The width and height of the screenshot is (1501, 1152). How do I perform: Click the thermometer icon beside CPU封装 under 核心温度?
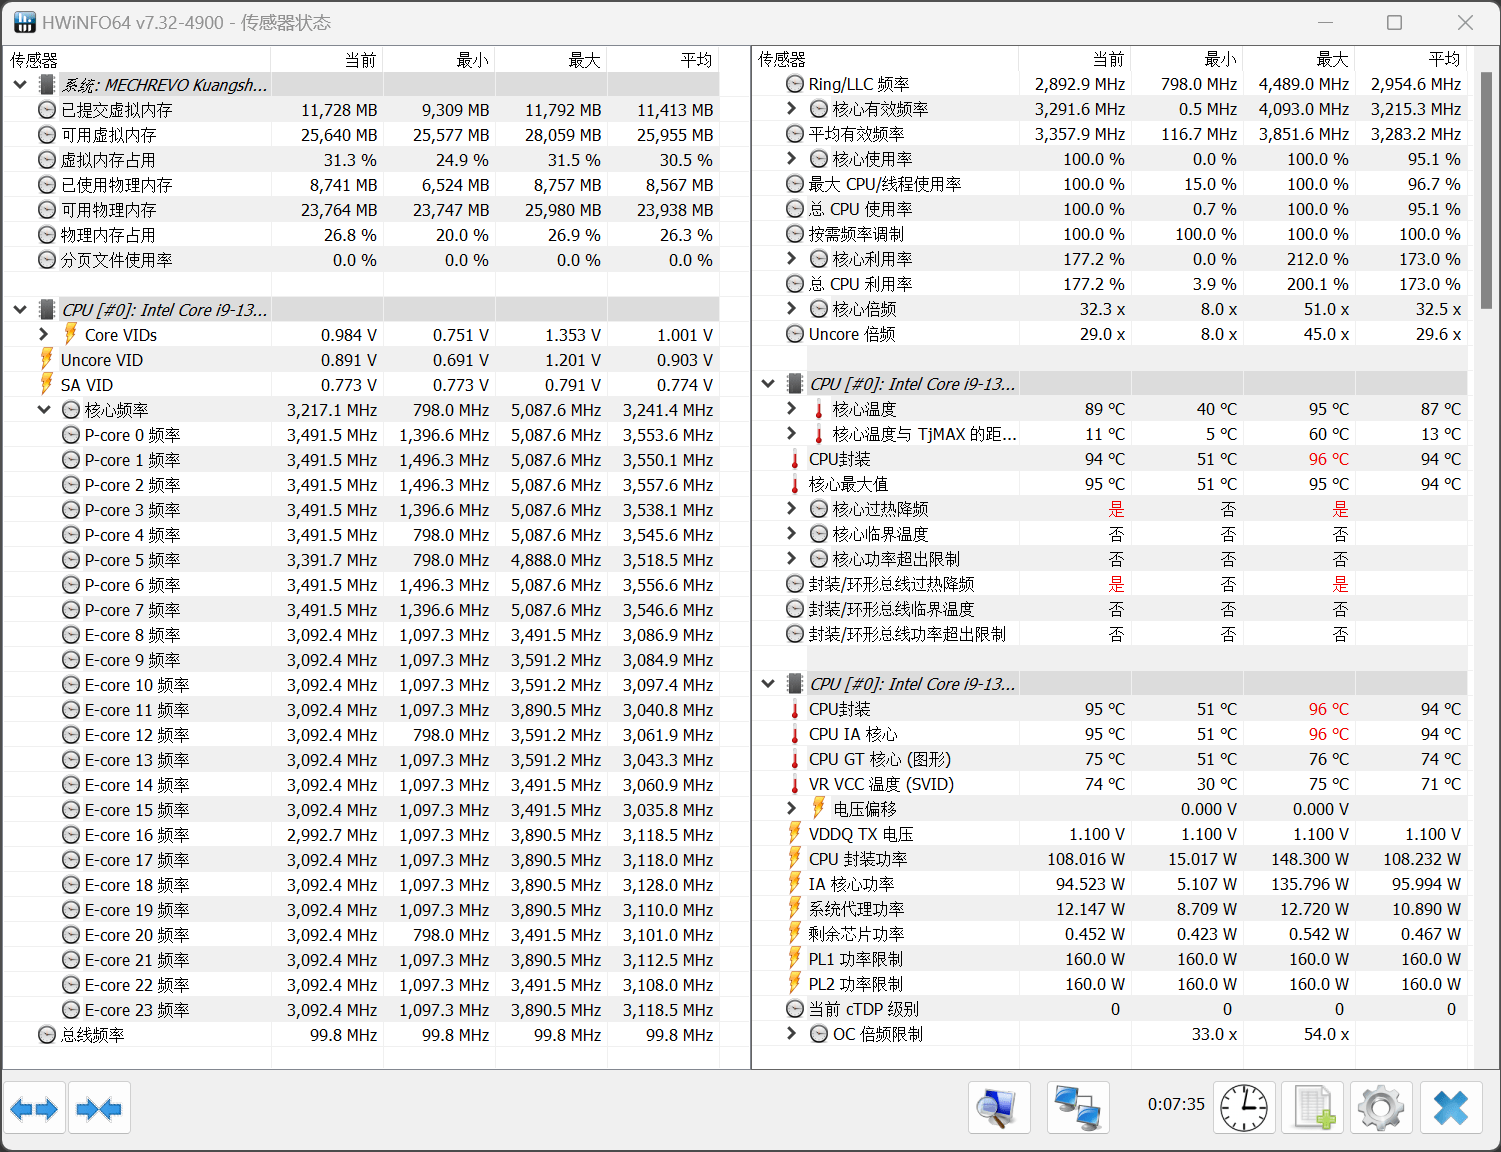(x=795, y=459)
